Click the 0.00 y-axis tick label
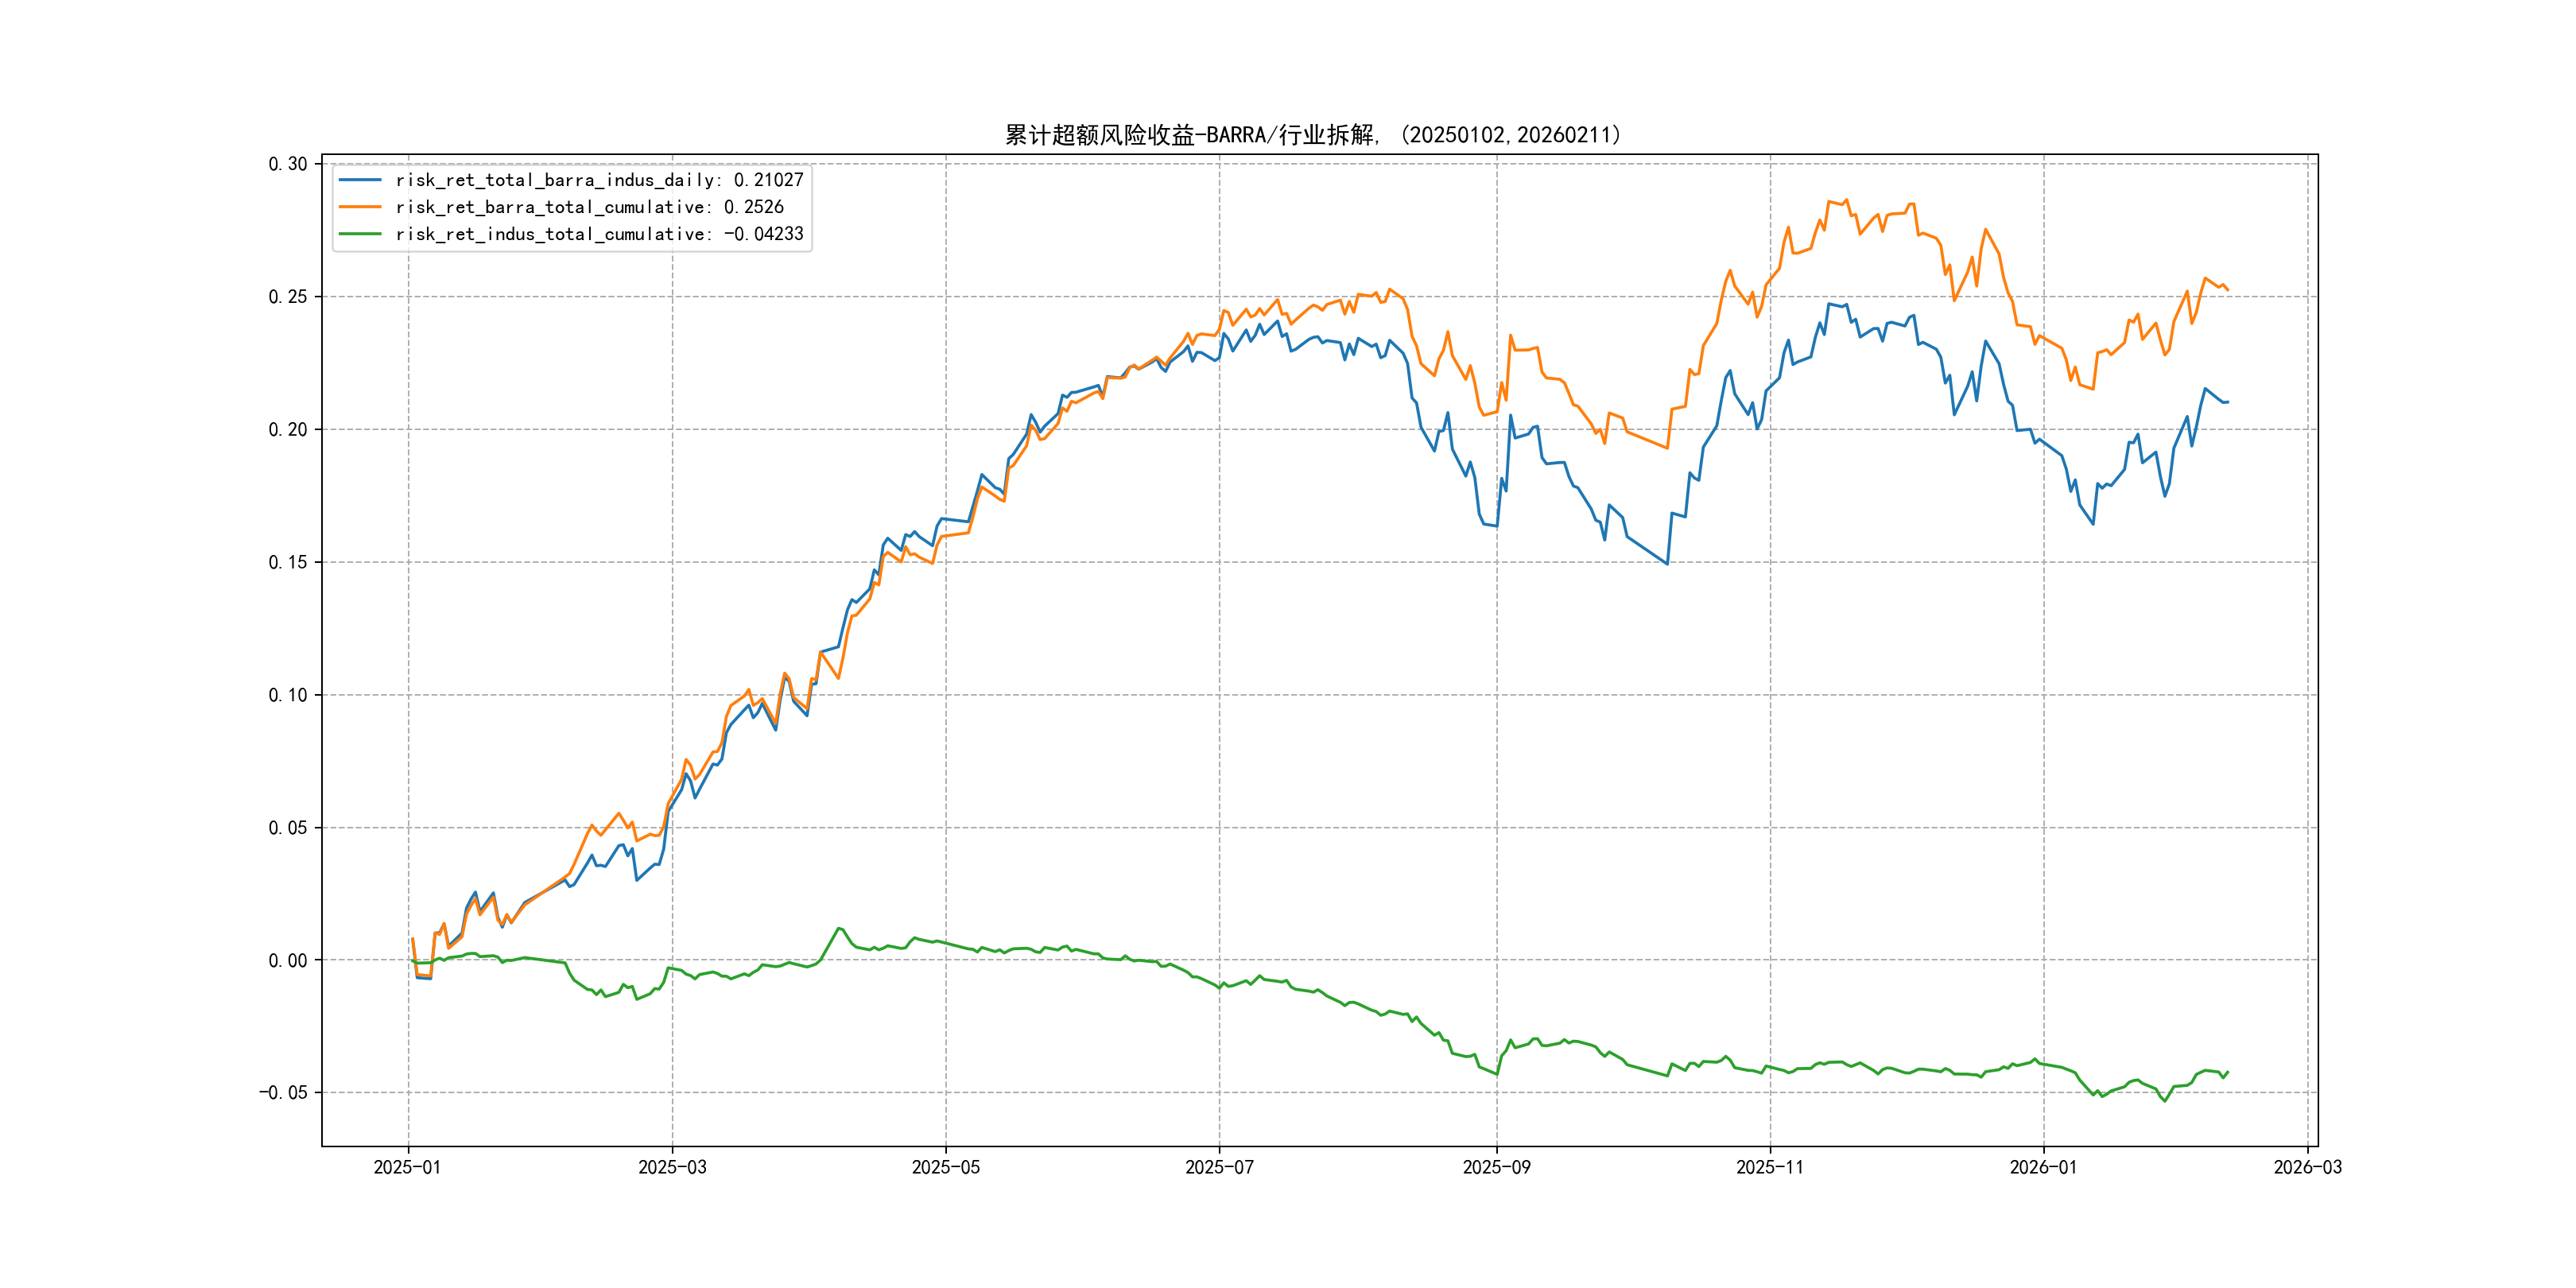Screen dimensions: 2576x1288 [x=288, y=960]
